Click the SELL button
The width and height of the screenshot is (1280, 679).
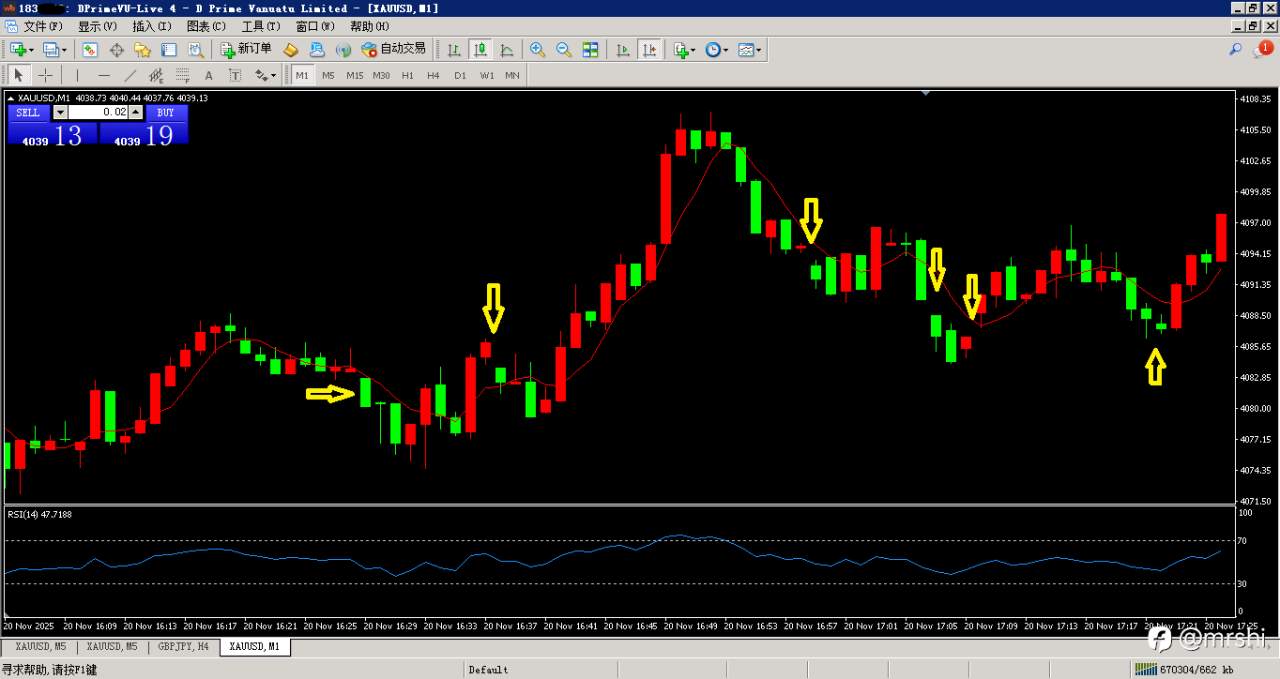[28, 113]
